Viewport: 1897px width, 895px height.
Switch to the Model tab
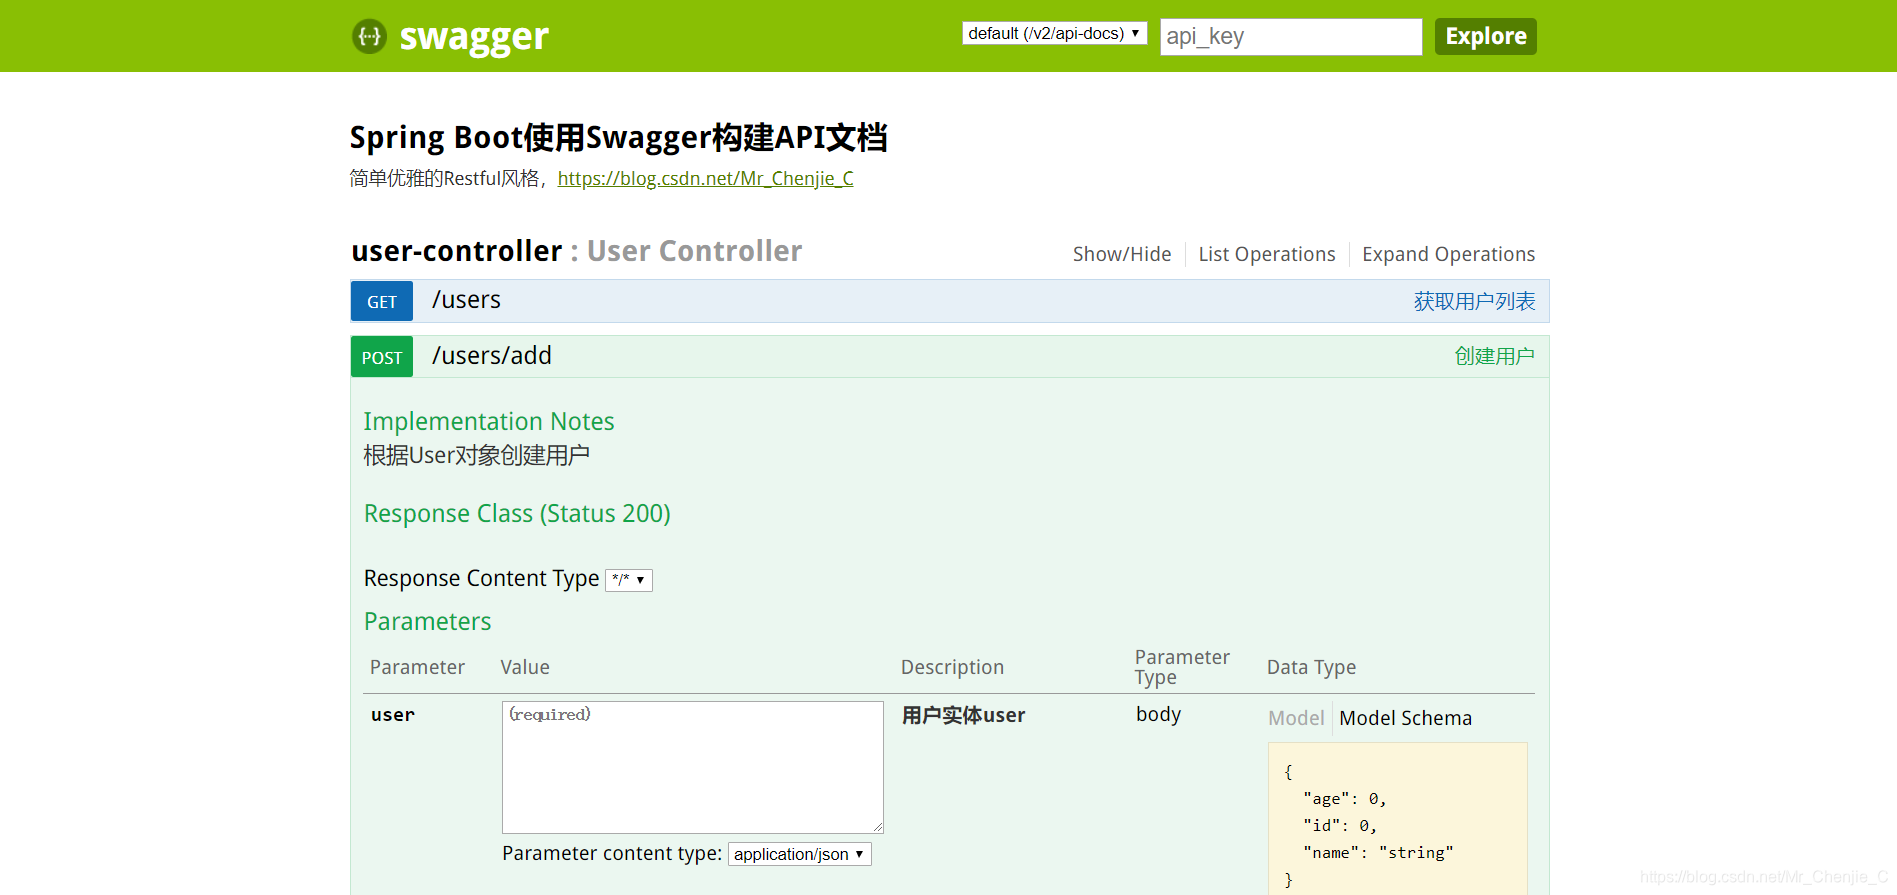pos(1296,718)
